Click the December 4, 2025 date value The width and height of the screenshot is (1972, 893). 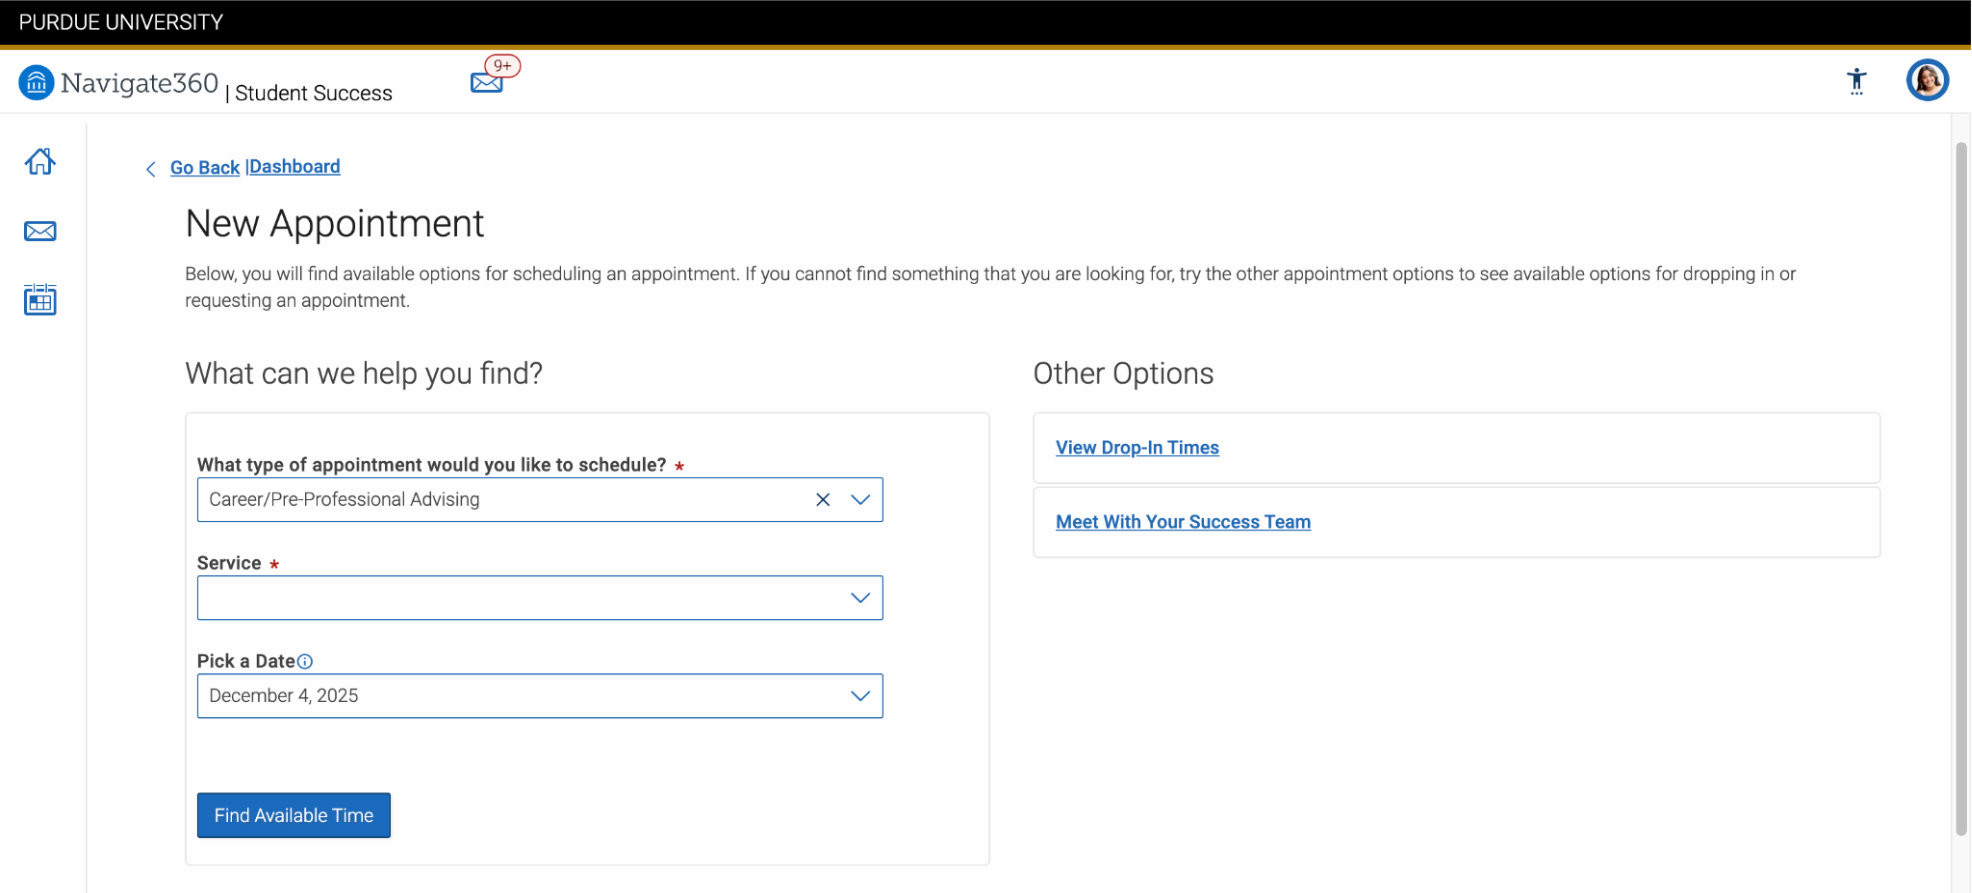pos(284,696)
